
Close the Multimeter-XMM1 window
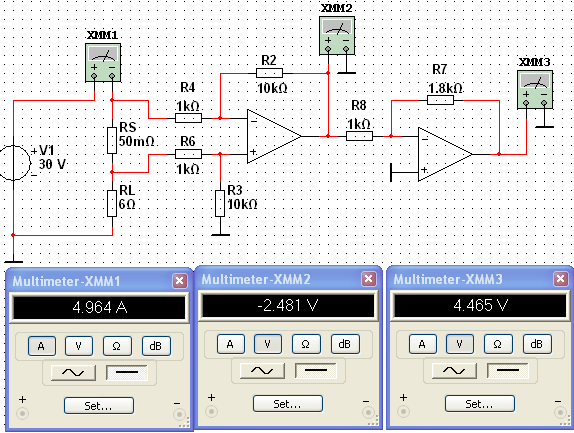[x=180, y=281]
